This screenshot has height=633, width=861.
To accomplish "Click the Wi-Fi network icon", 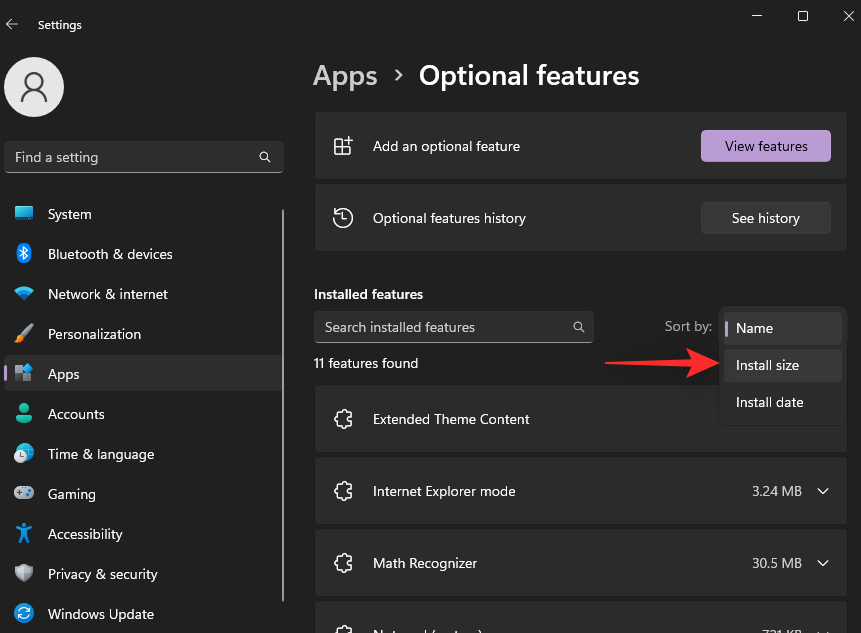I will coord(24,294).
